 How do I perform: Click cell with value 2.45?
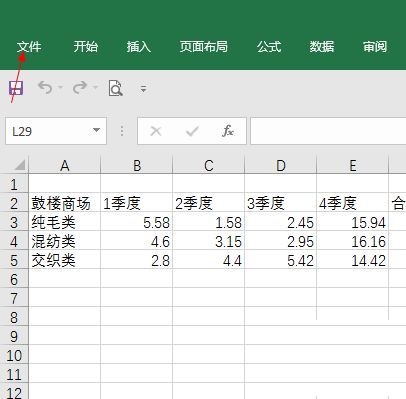pos(281,222)
